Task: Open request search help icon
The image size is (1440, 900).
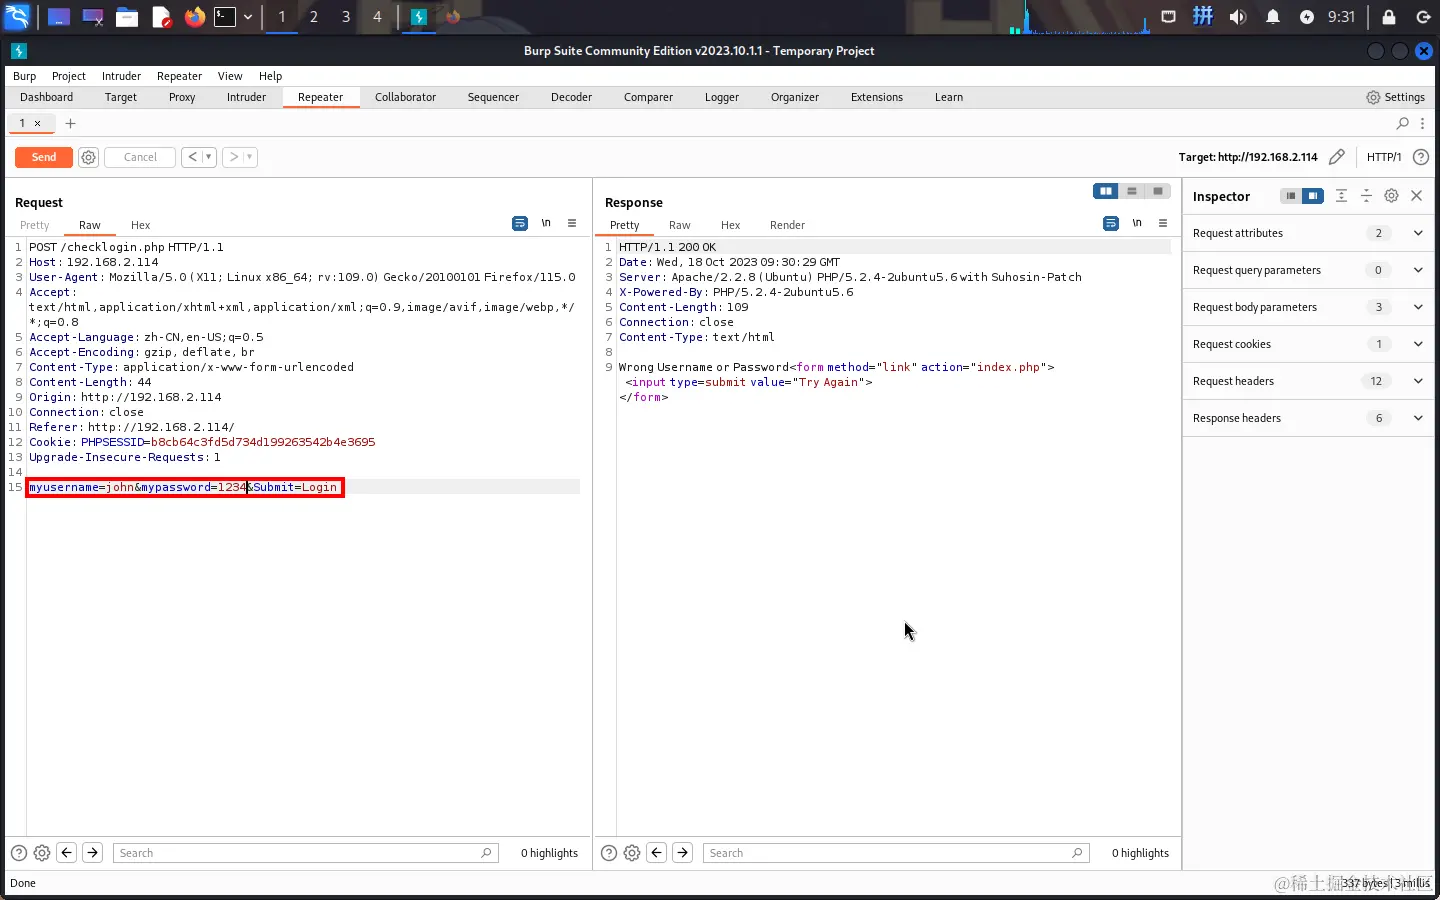Action: click(18, 853)
